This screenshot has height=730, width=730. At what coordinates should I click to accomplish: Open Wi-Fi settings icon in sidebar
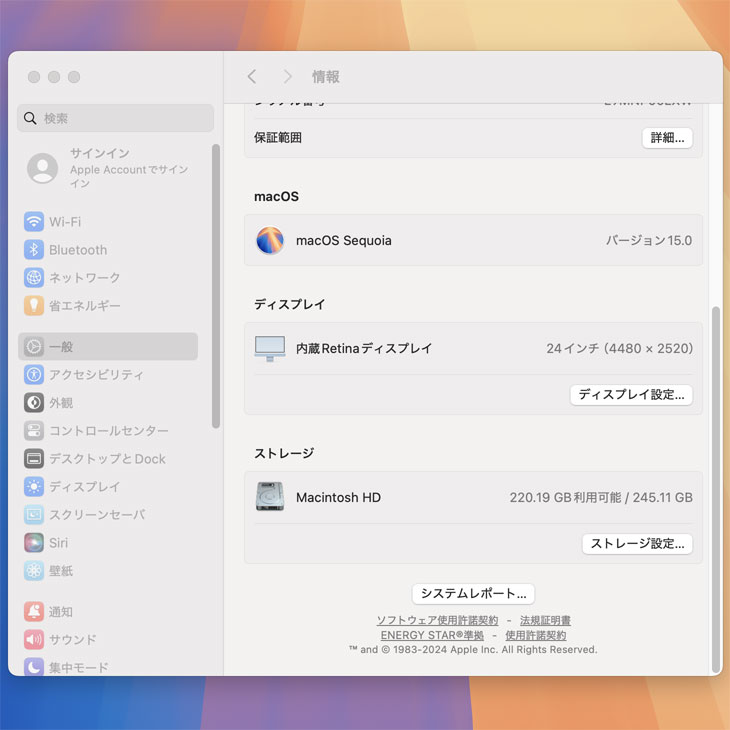[x=34, y=222]
